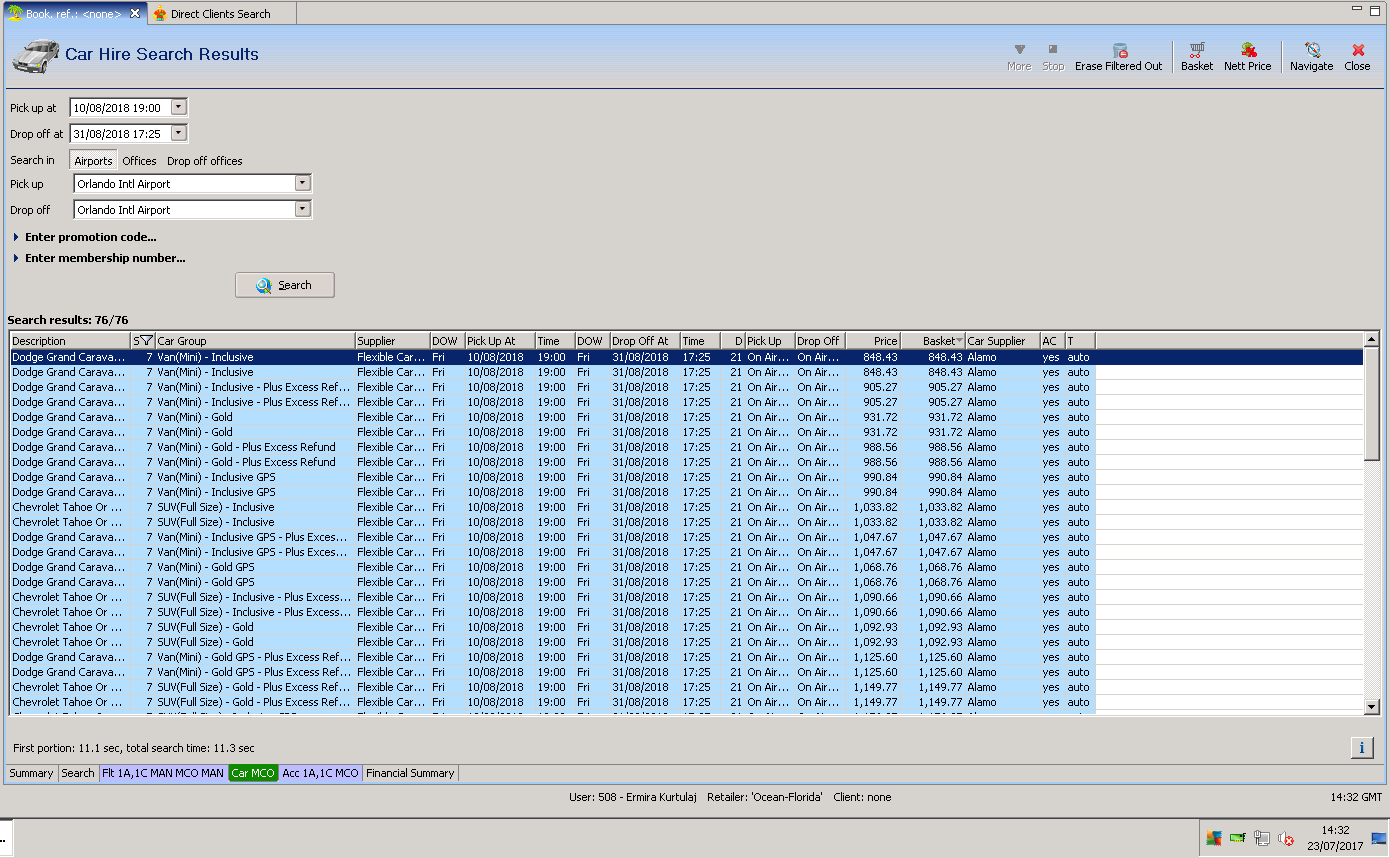Open the Search bottom tab
1390x858 pixels.
pyautogui.click(x=78, y=773)
